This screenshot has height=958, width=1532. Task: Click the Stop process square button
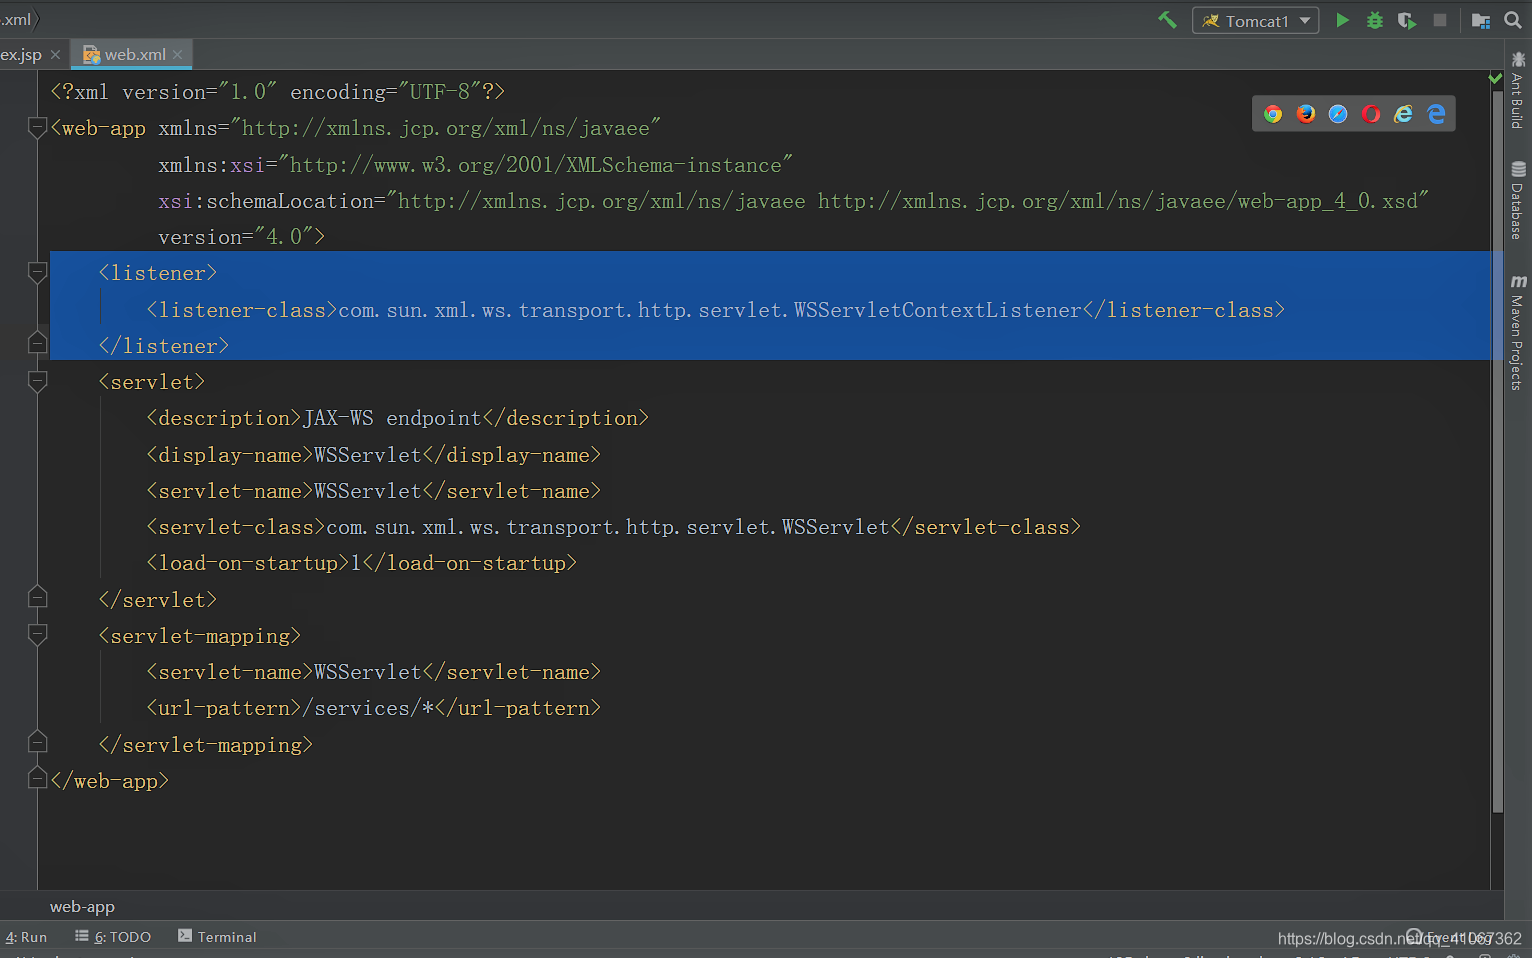[1440, 20]
